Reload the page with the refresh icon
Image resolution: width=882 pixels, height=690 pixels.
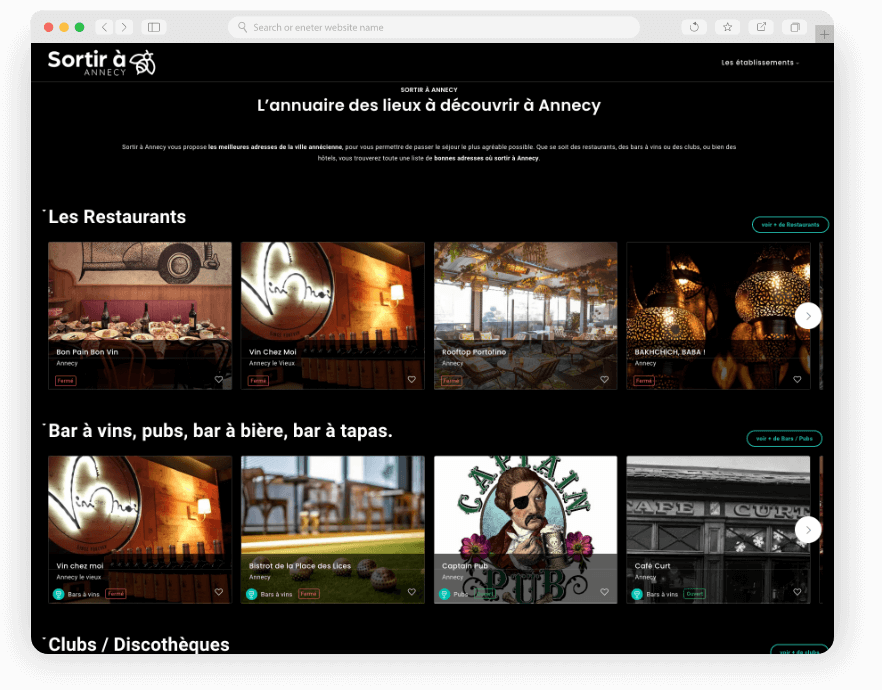694,27
